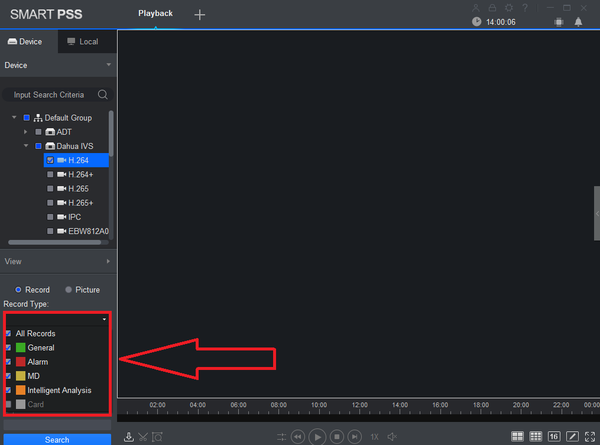The height and width of the screenshot is (445, 600).
Task: Click the magnifier search icon in device search
Action: 103,94
